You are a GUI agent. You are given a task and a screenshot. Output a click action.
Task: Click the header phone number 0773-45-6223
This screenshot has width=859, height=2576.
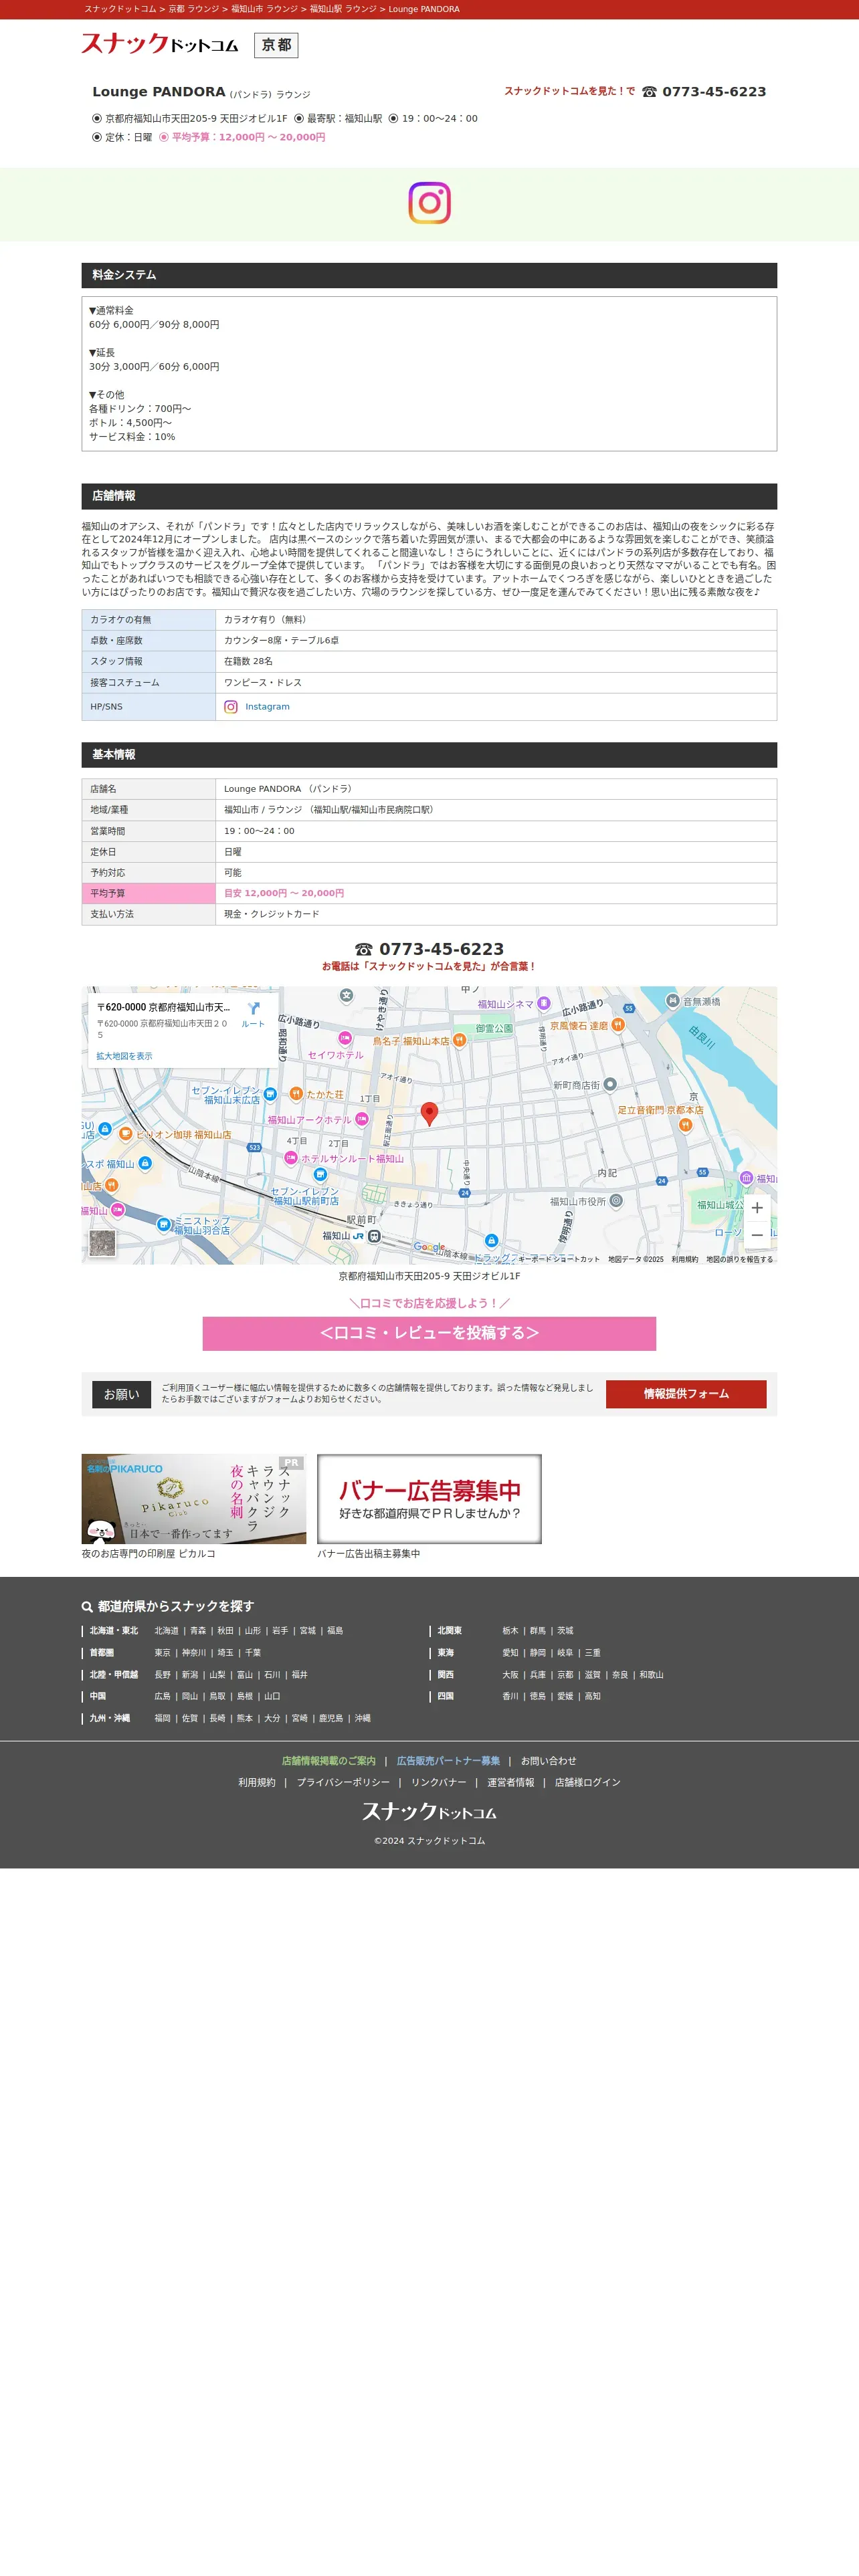pos(714,91)
